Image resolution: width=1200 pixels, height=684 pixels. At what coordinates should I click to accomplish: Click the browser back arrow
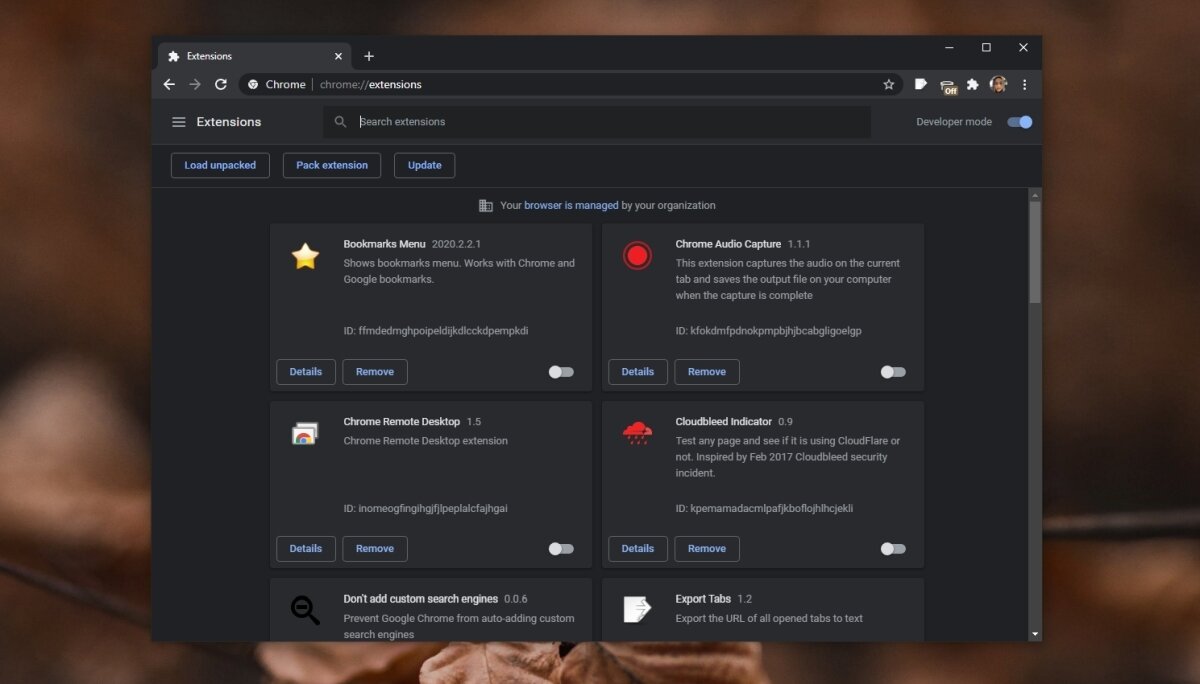click(x=169, y=85)
